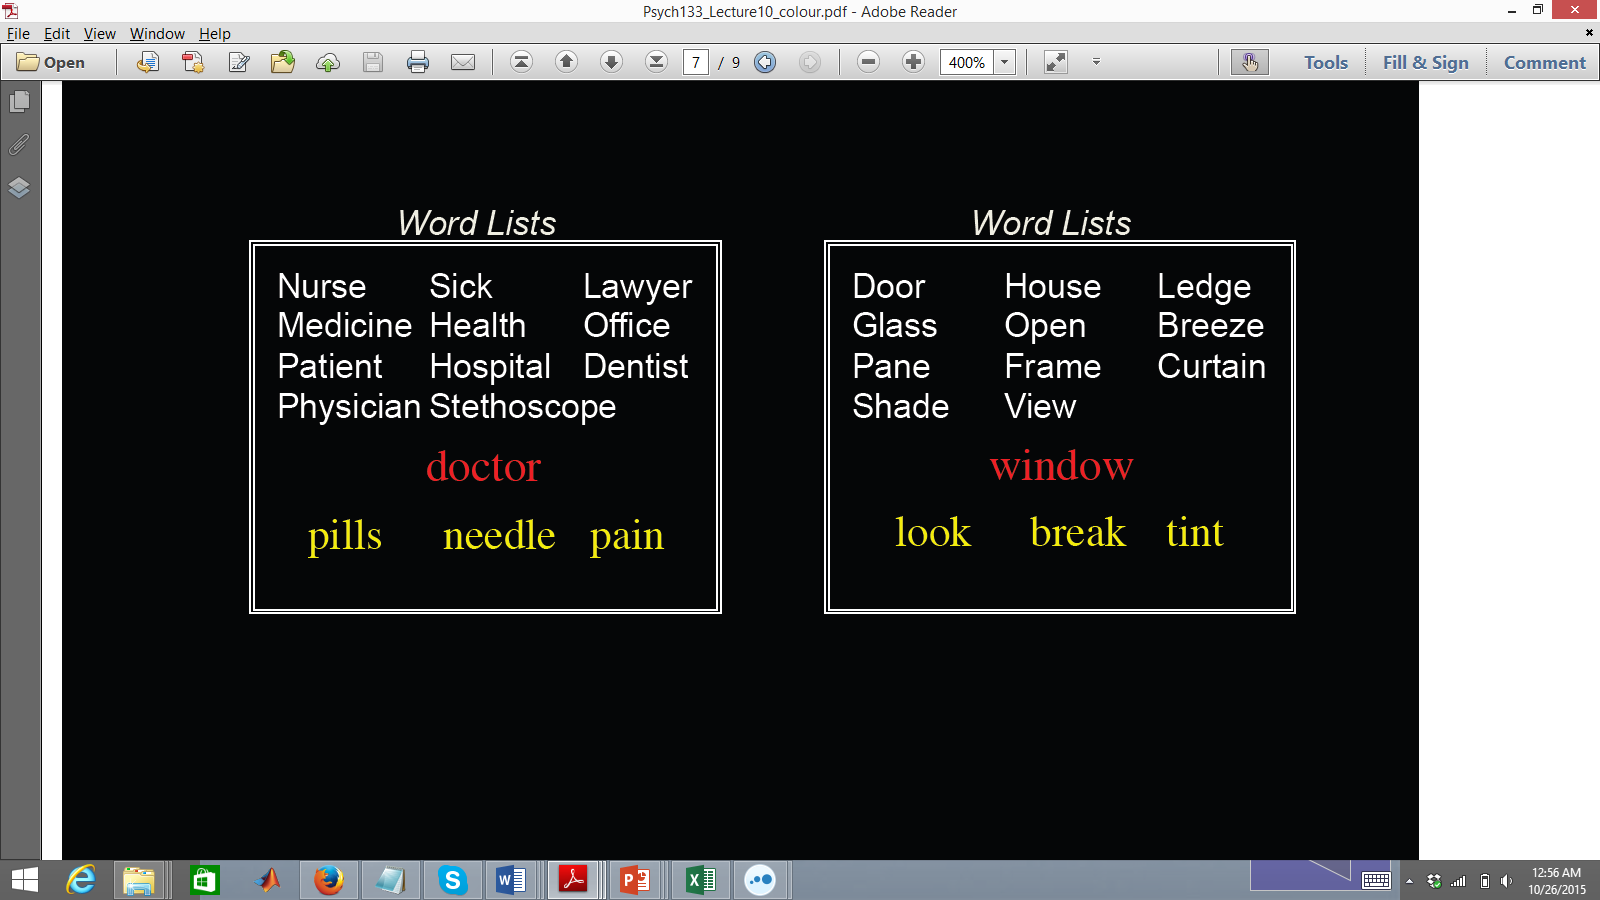Click the share file folder icon
The width and height of the screenshot is (1600, 900).
(x=283, y=62)
